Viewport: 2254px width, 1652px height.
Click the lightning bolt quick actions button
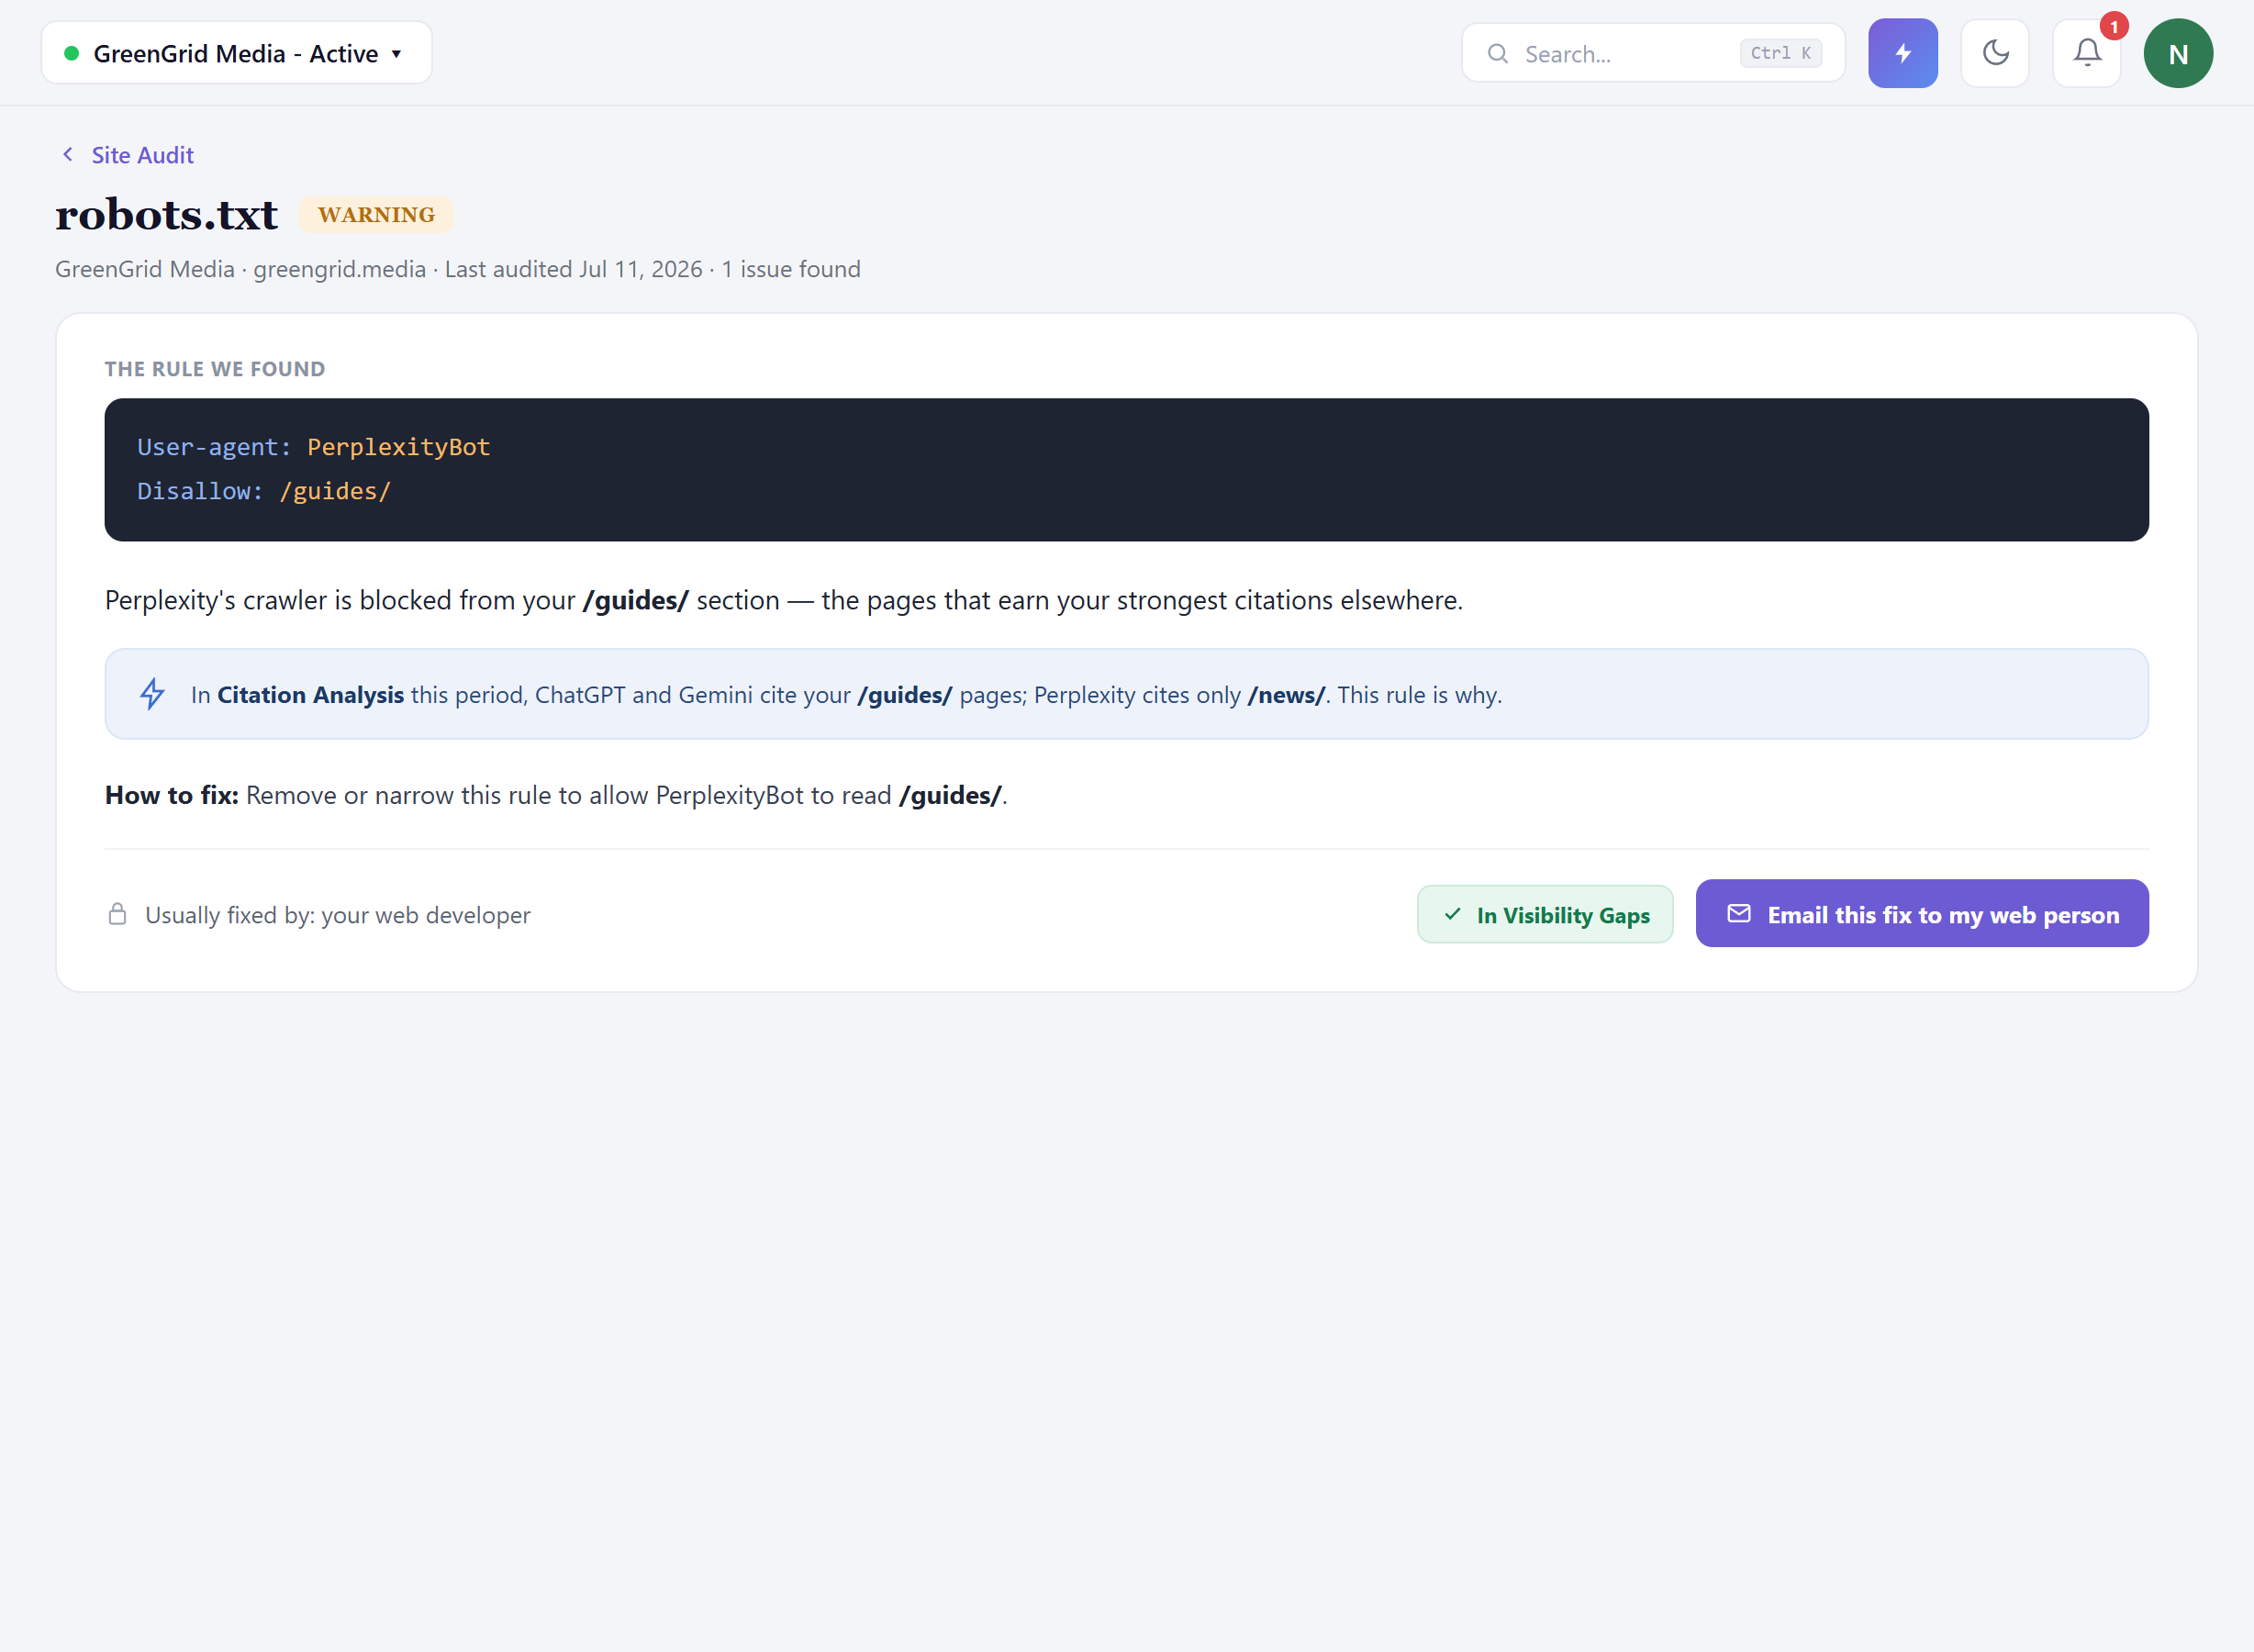(1902, 53)
